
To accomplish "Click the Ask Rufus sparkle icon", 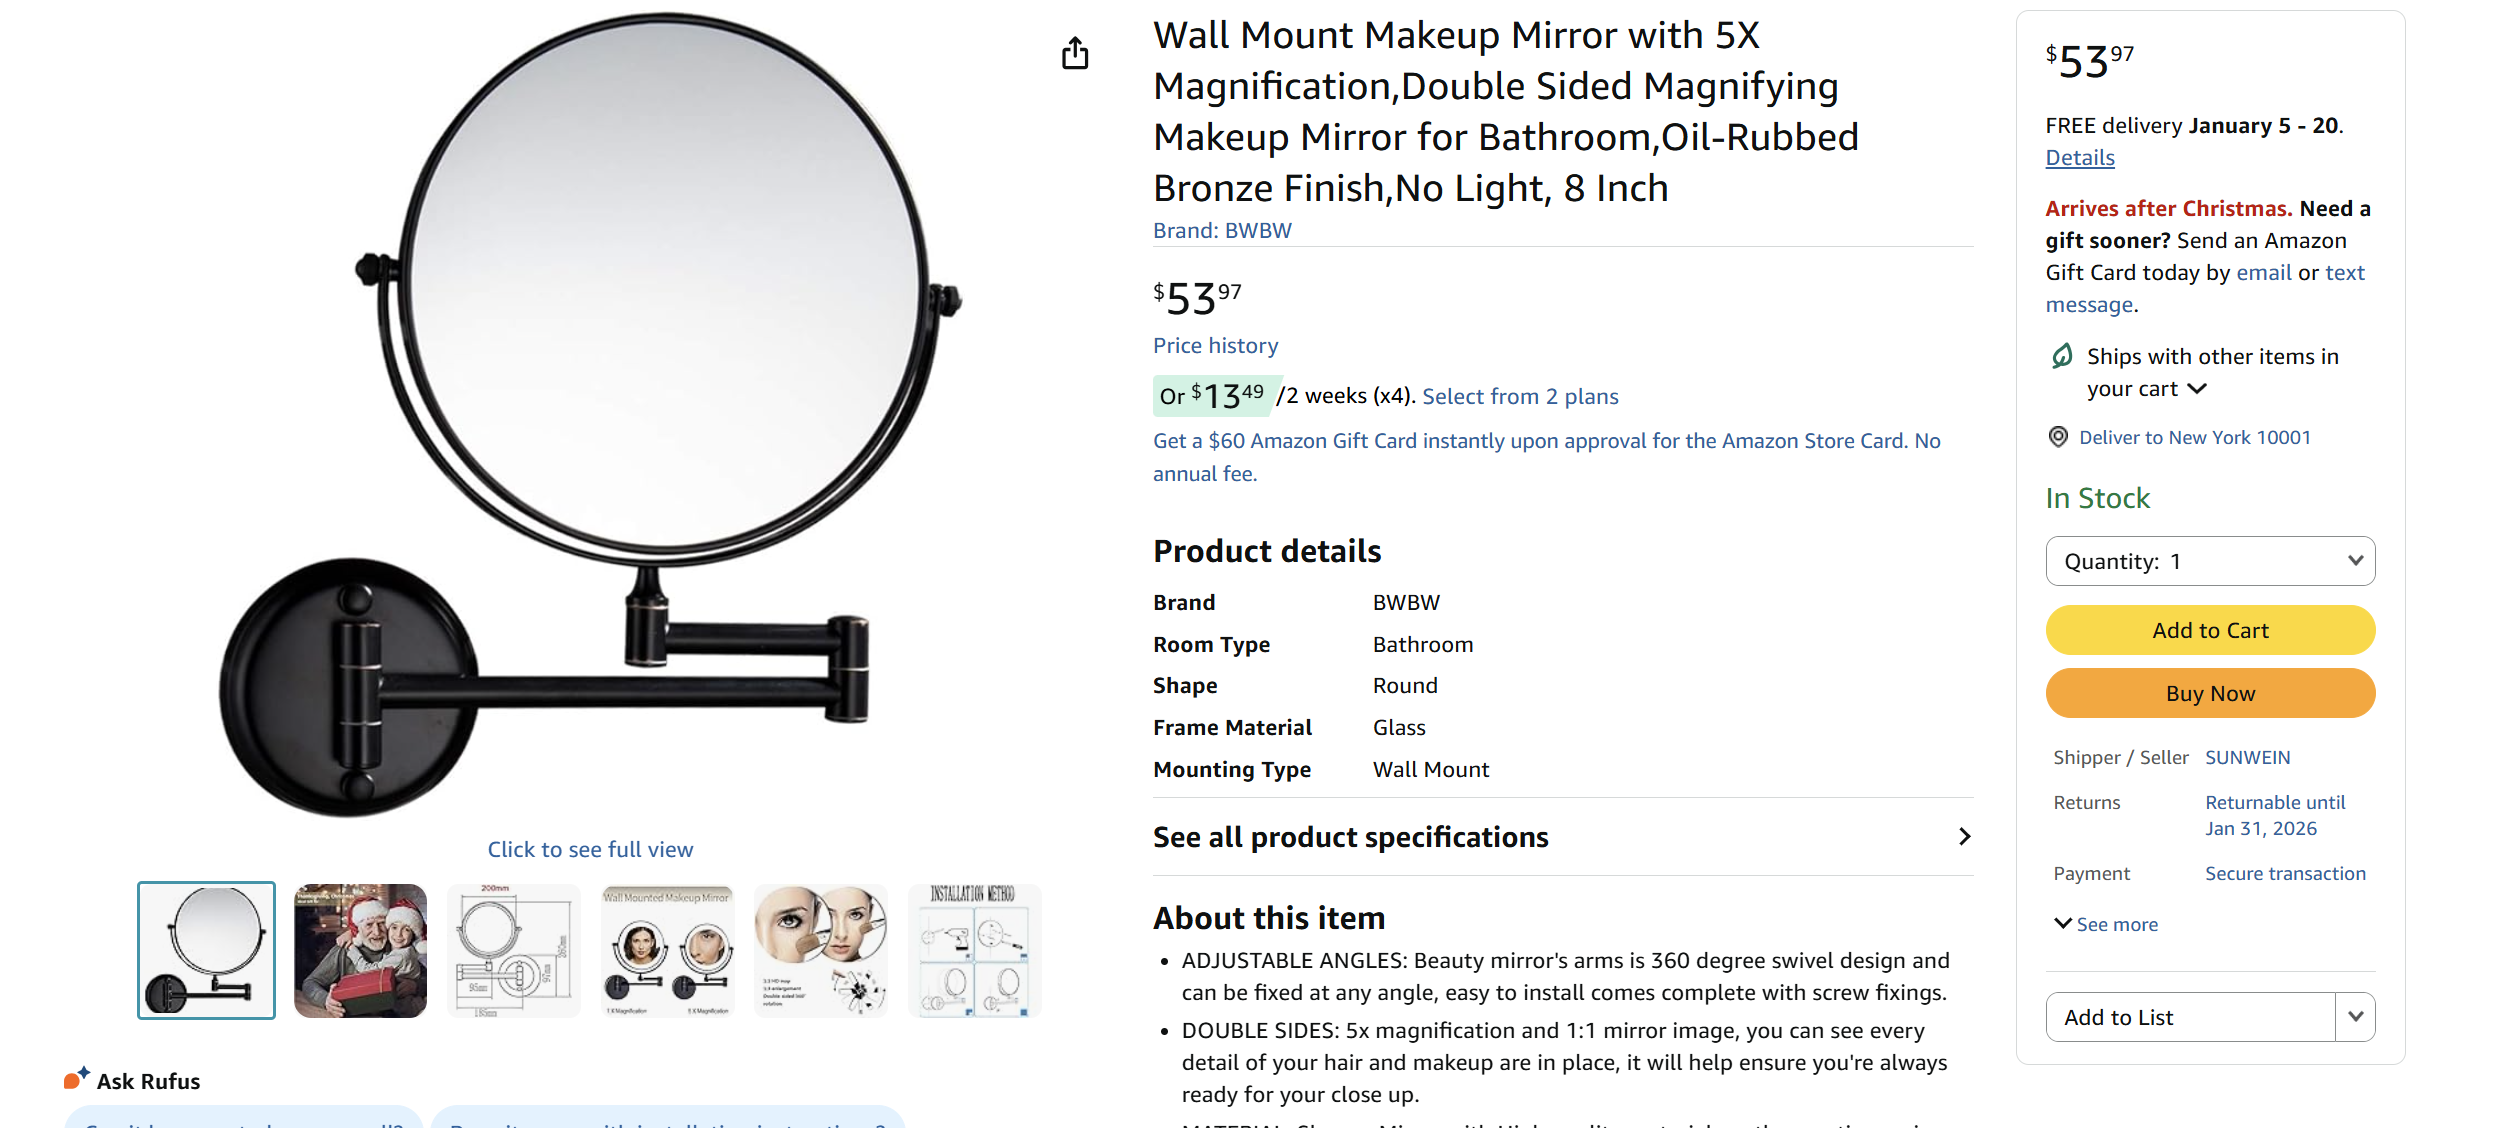I will [x=77, y=1079].
